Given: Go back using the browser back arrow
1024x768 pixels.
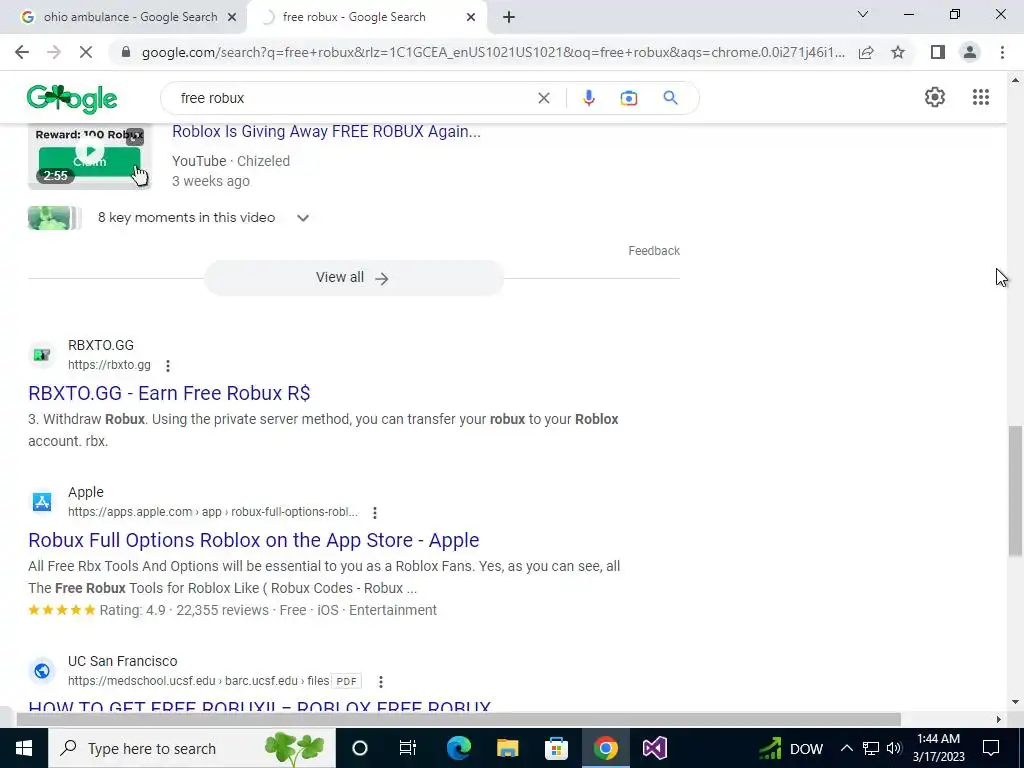Looking at the screenshot, I should (22, 52).
